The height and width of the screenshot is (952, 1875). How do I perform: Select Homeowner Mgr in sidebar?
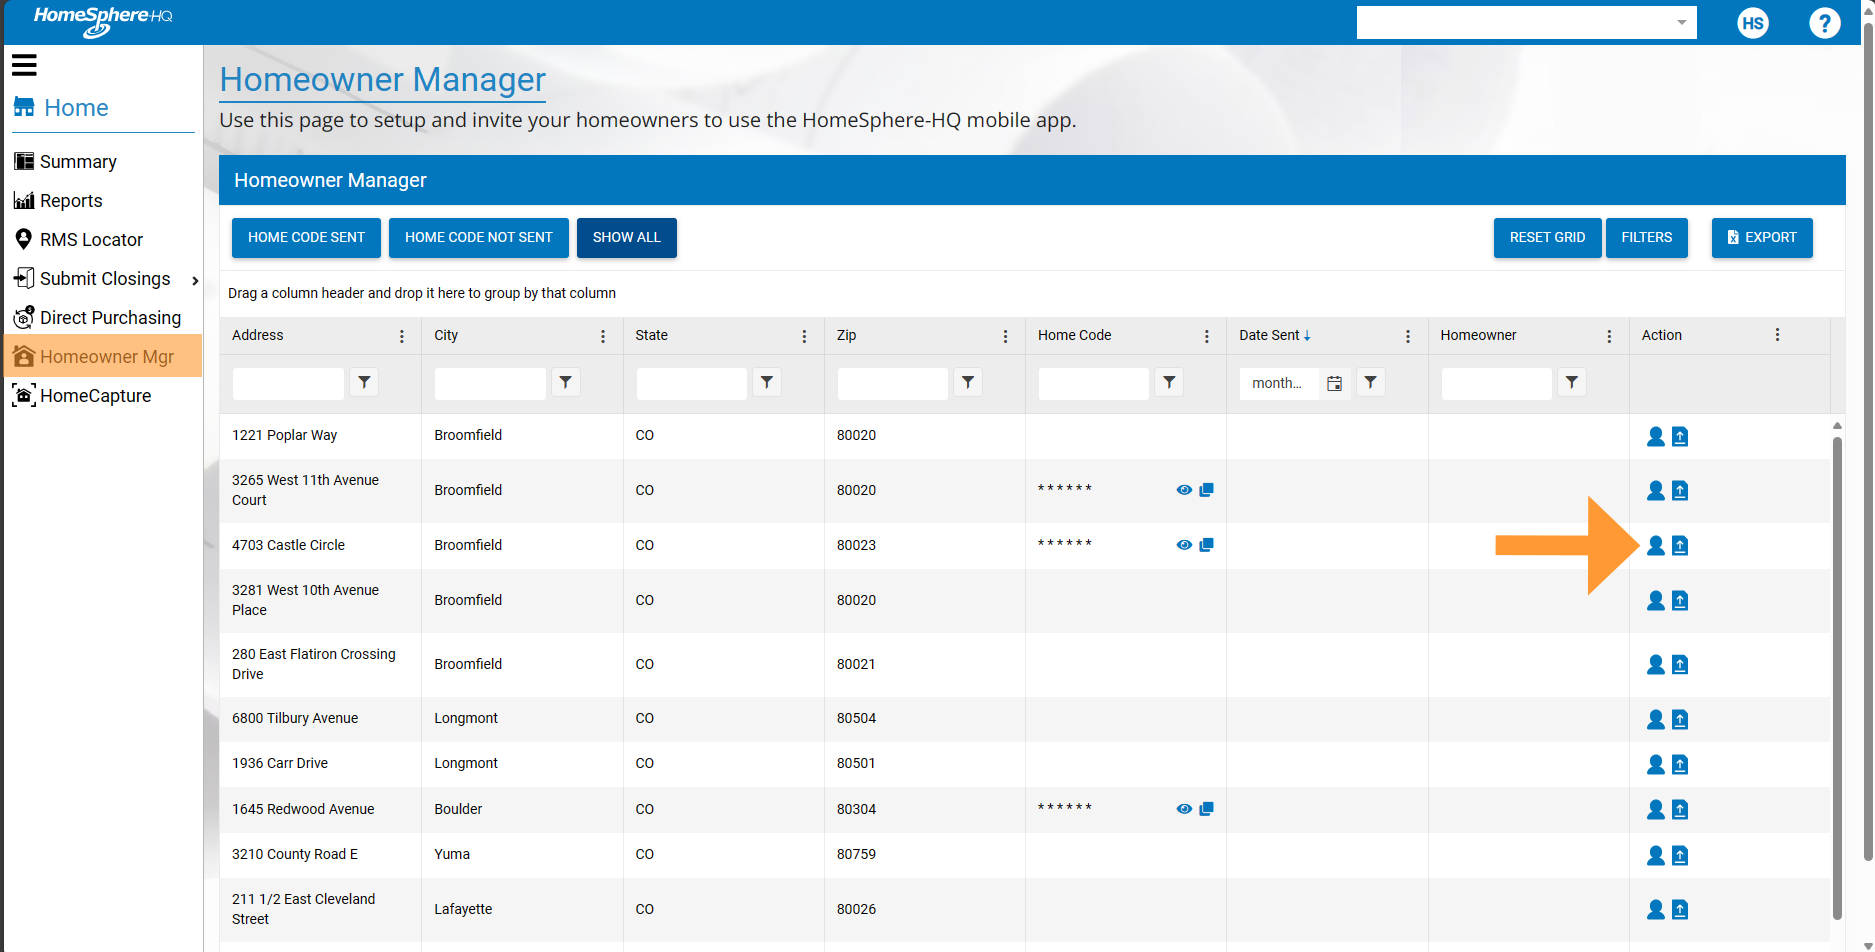tap(103, 357)
